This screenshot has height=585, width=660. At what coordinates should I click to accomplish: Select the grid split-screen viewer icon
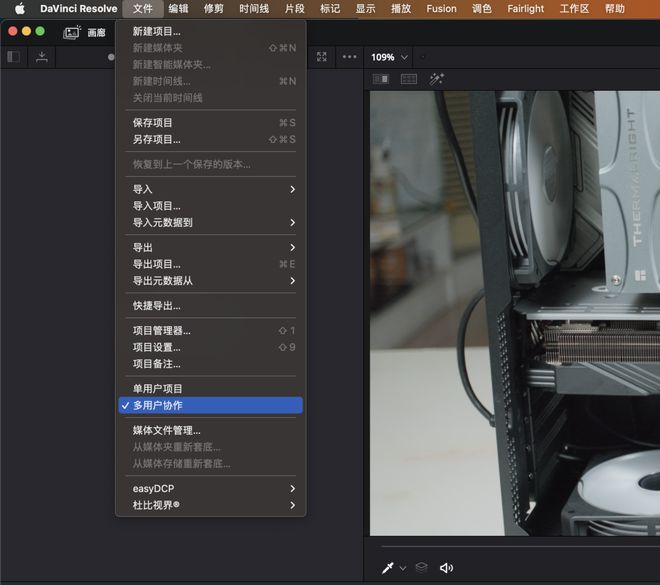(409, 79)
